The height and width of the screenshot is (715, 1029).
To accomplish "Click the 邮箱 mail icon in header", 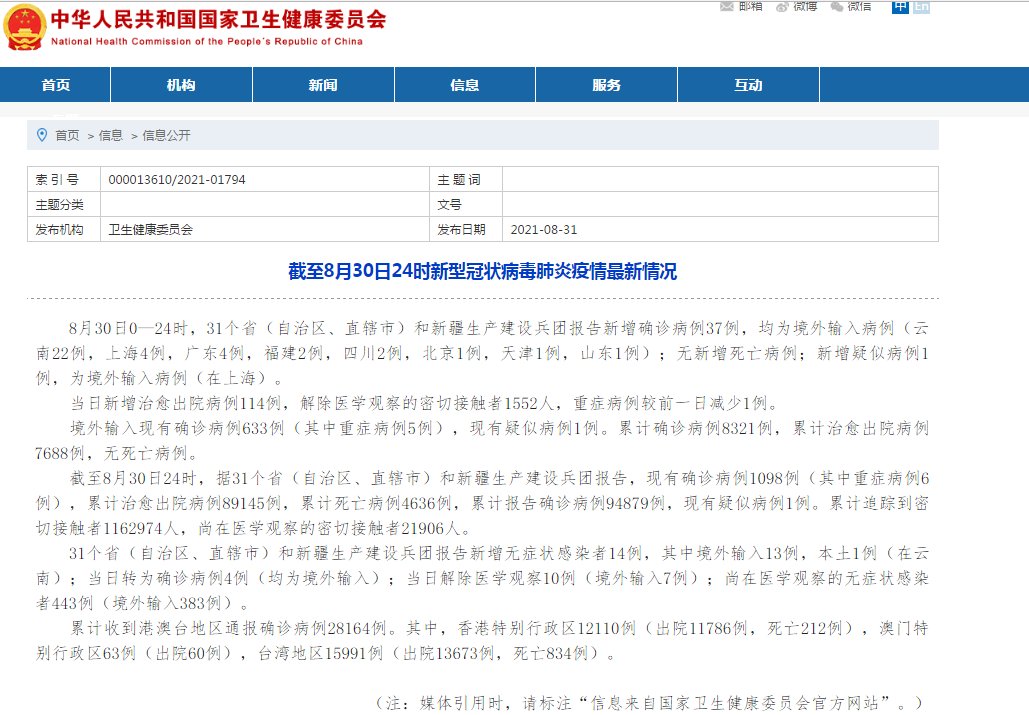I will pyautogui.click(x=726, y=6).
